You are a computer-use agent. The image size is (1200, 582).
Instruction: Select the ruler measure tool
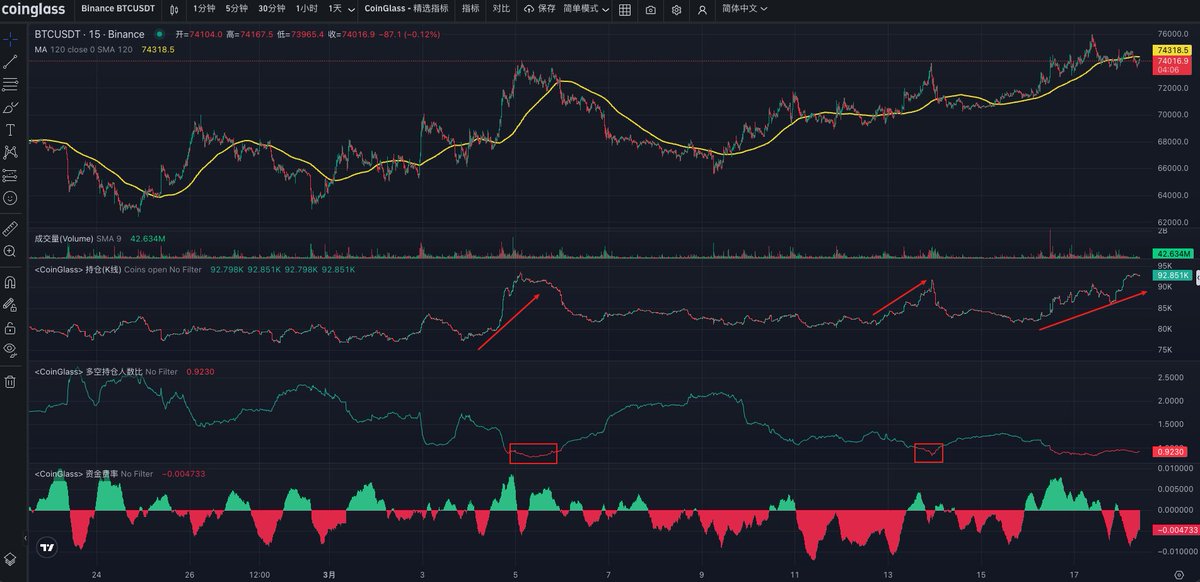(x=10, y=229)
